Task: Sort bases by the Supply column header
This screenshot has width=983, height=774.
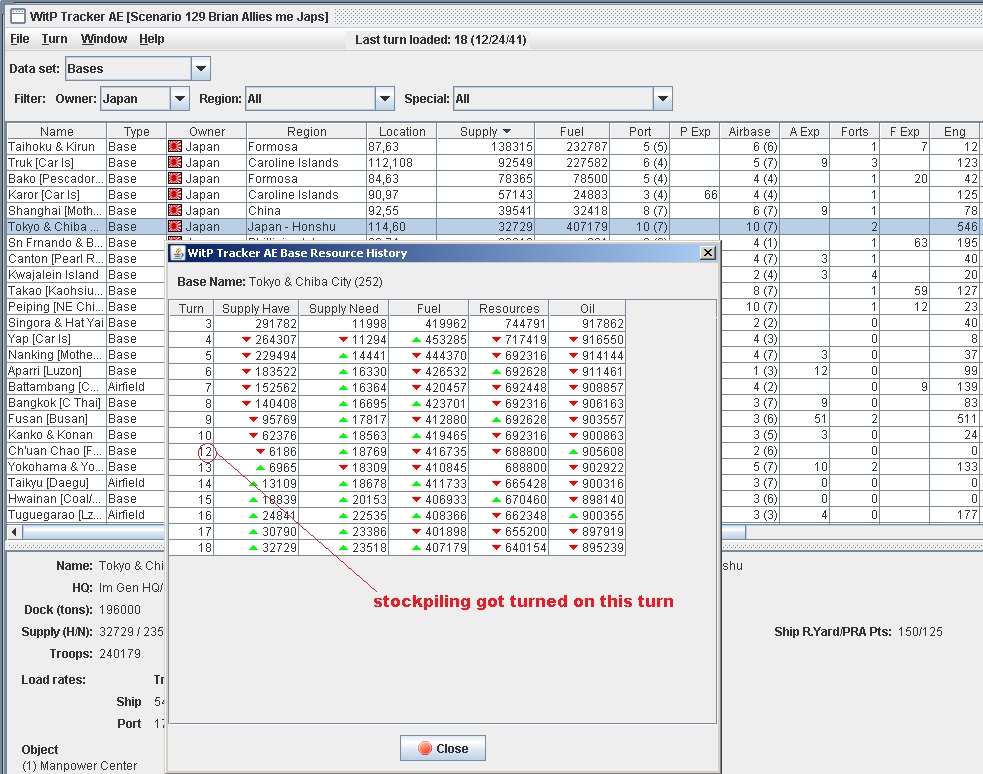Action: [485, 132]
